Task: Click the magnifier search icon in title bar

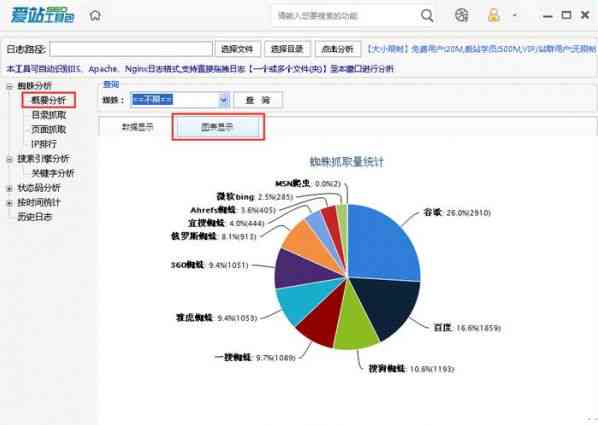Action: coord(427,16)
